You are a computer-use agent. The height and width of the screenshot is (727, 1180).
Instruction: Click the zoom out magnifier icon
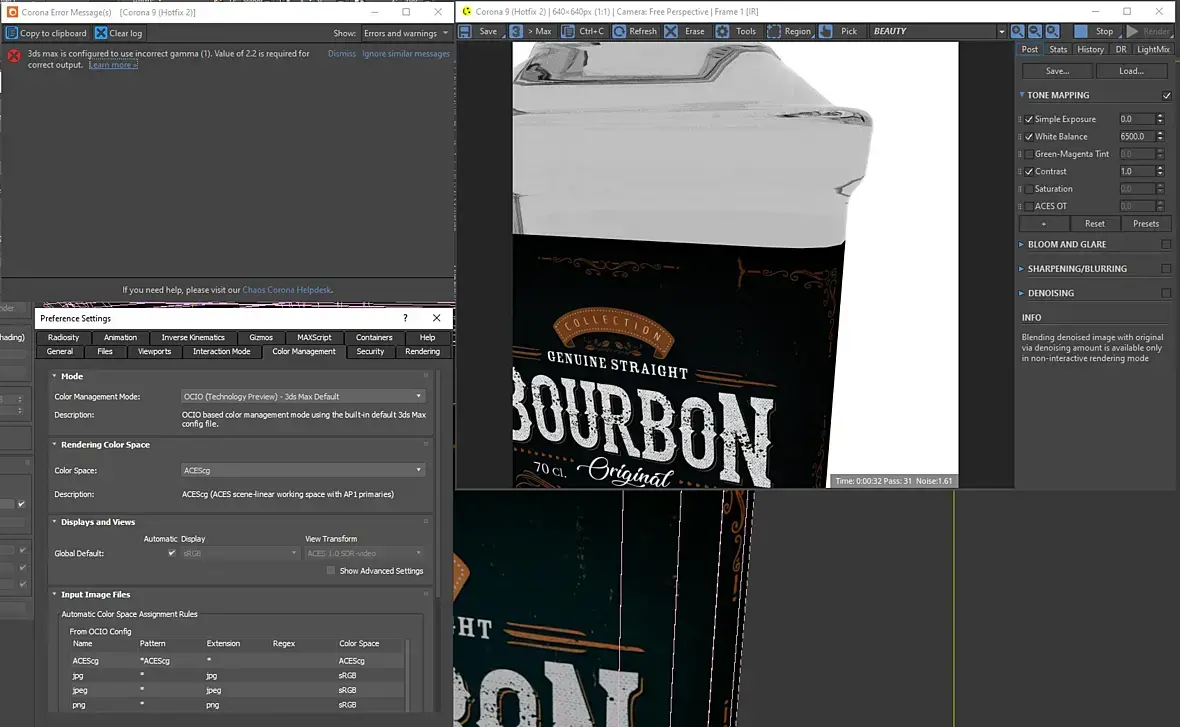coord(1035,32)
